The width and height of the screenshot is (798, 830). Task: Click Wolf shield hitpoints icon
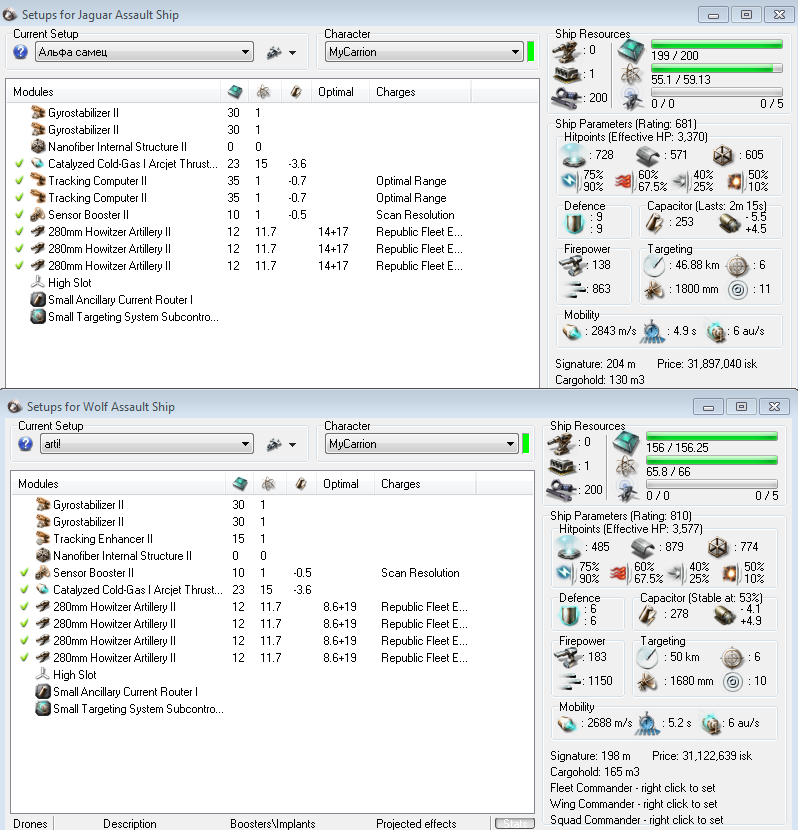pos(569,547)
